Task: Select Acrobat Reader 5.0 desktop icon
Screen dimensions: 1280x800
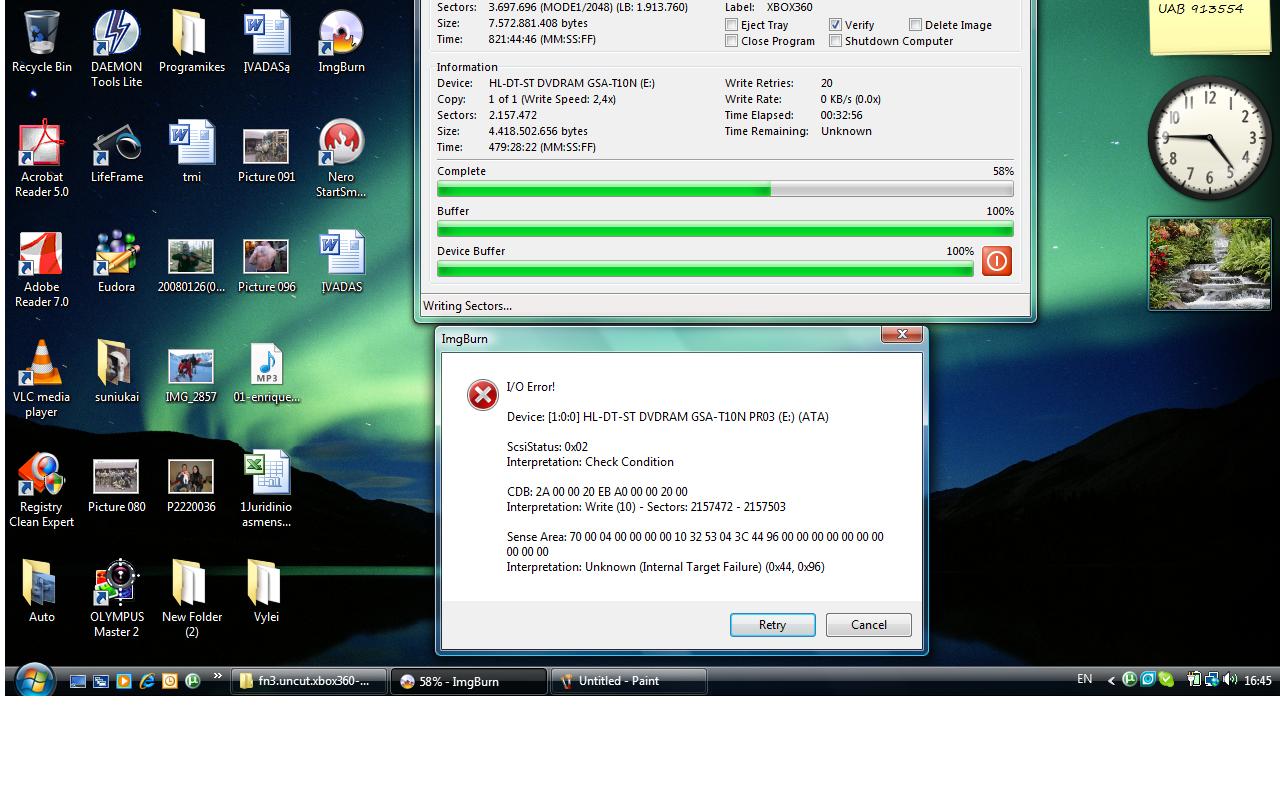Action: (41, 158)
